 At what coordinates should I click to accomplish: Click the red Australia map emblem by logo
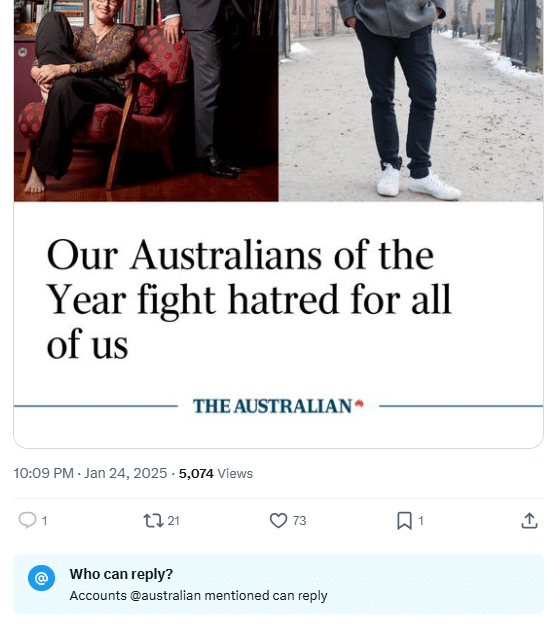coord(359,403)
